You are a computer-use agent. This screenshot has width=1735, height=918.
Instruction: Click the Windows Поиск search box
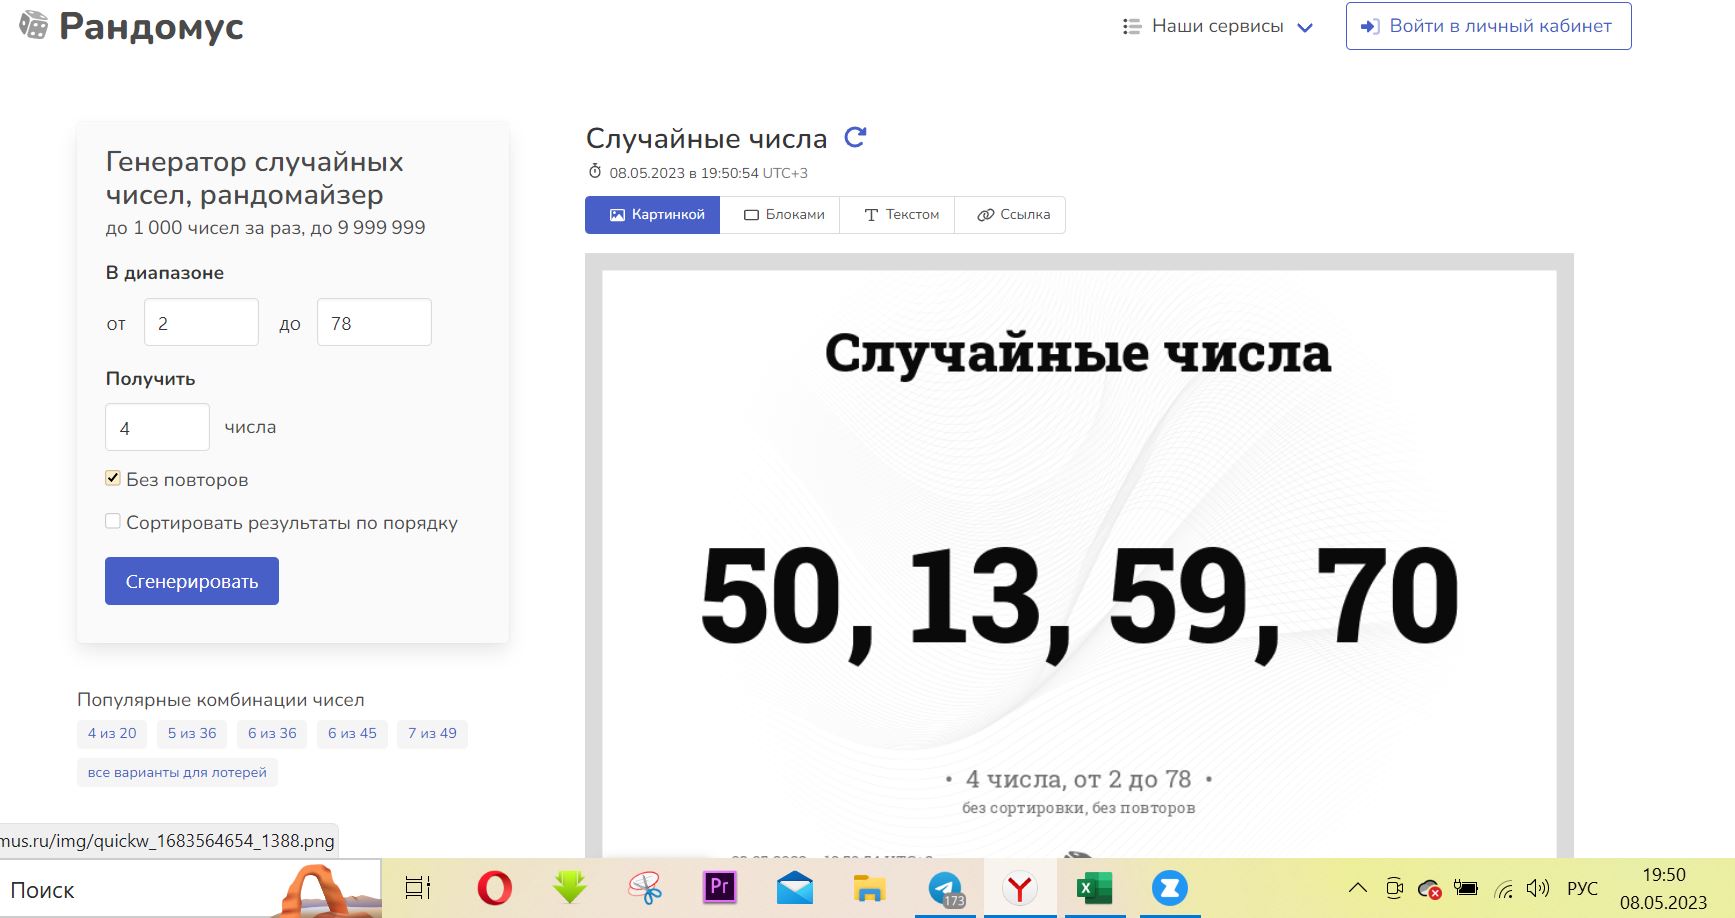point(190,888)
